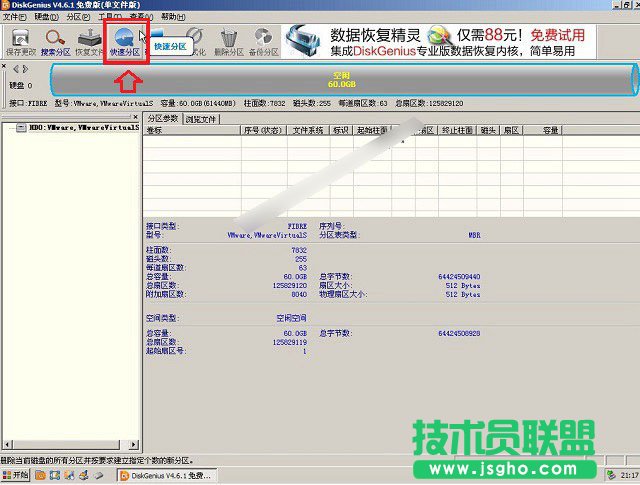Click the first quick launch icon on the taskbar

click(x=40, y=476)
